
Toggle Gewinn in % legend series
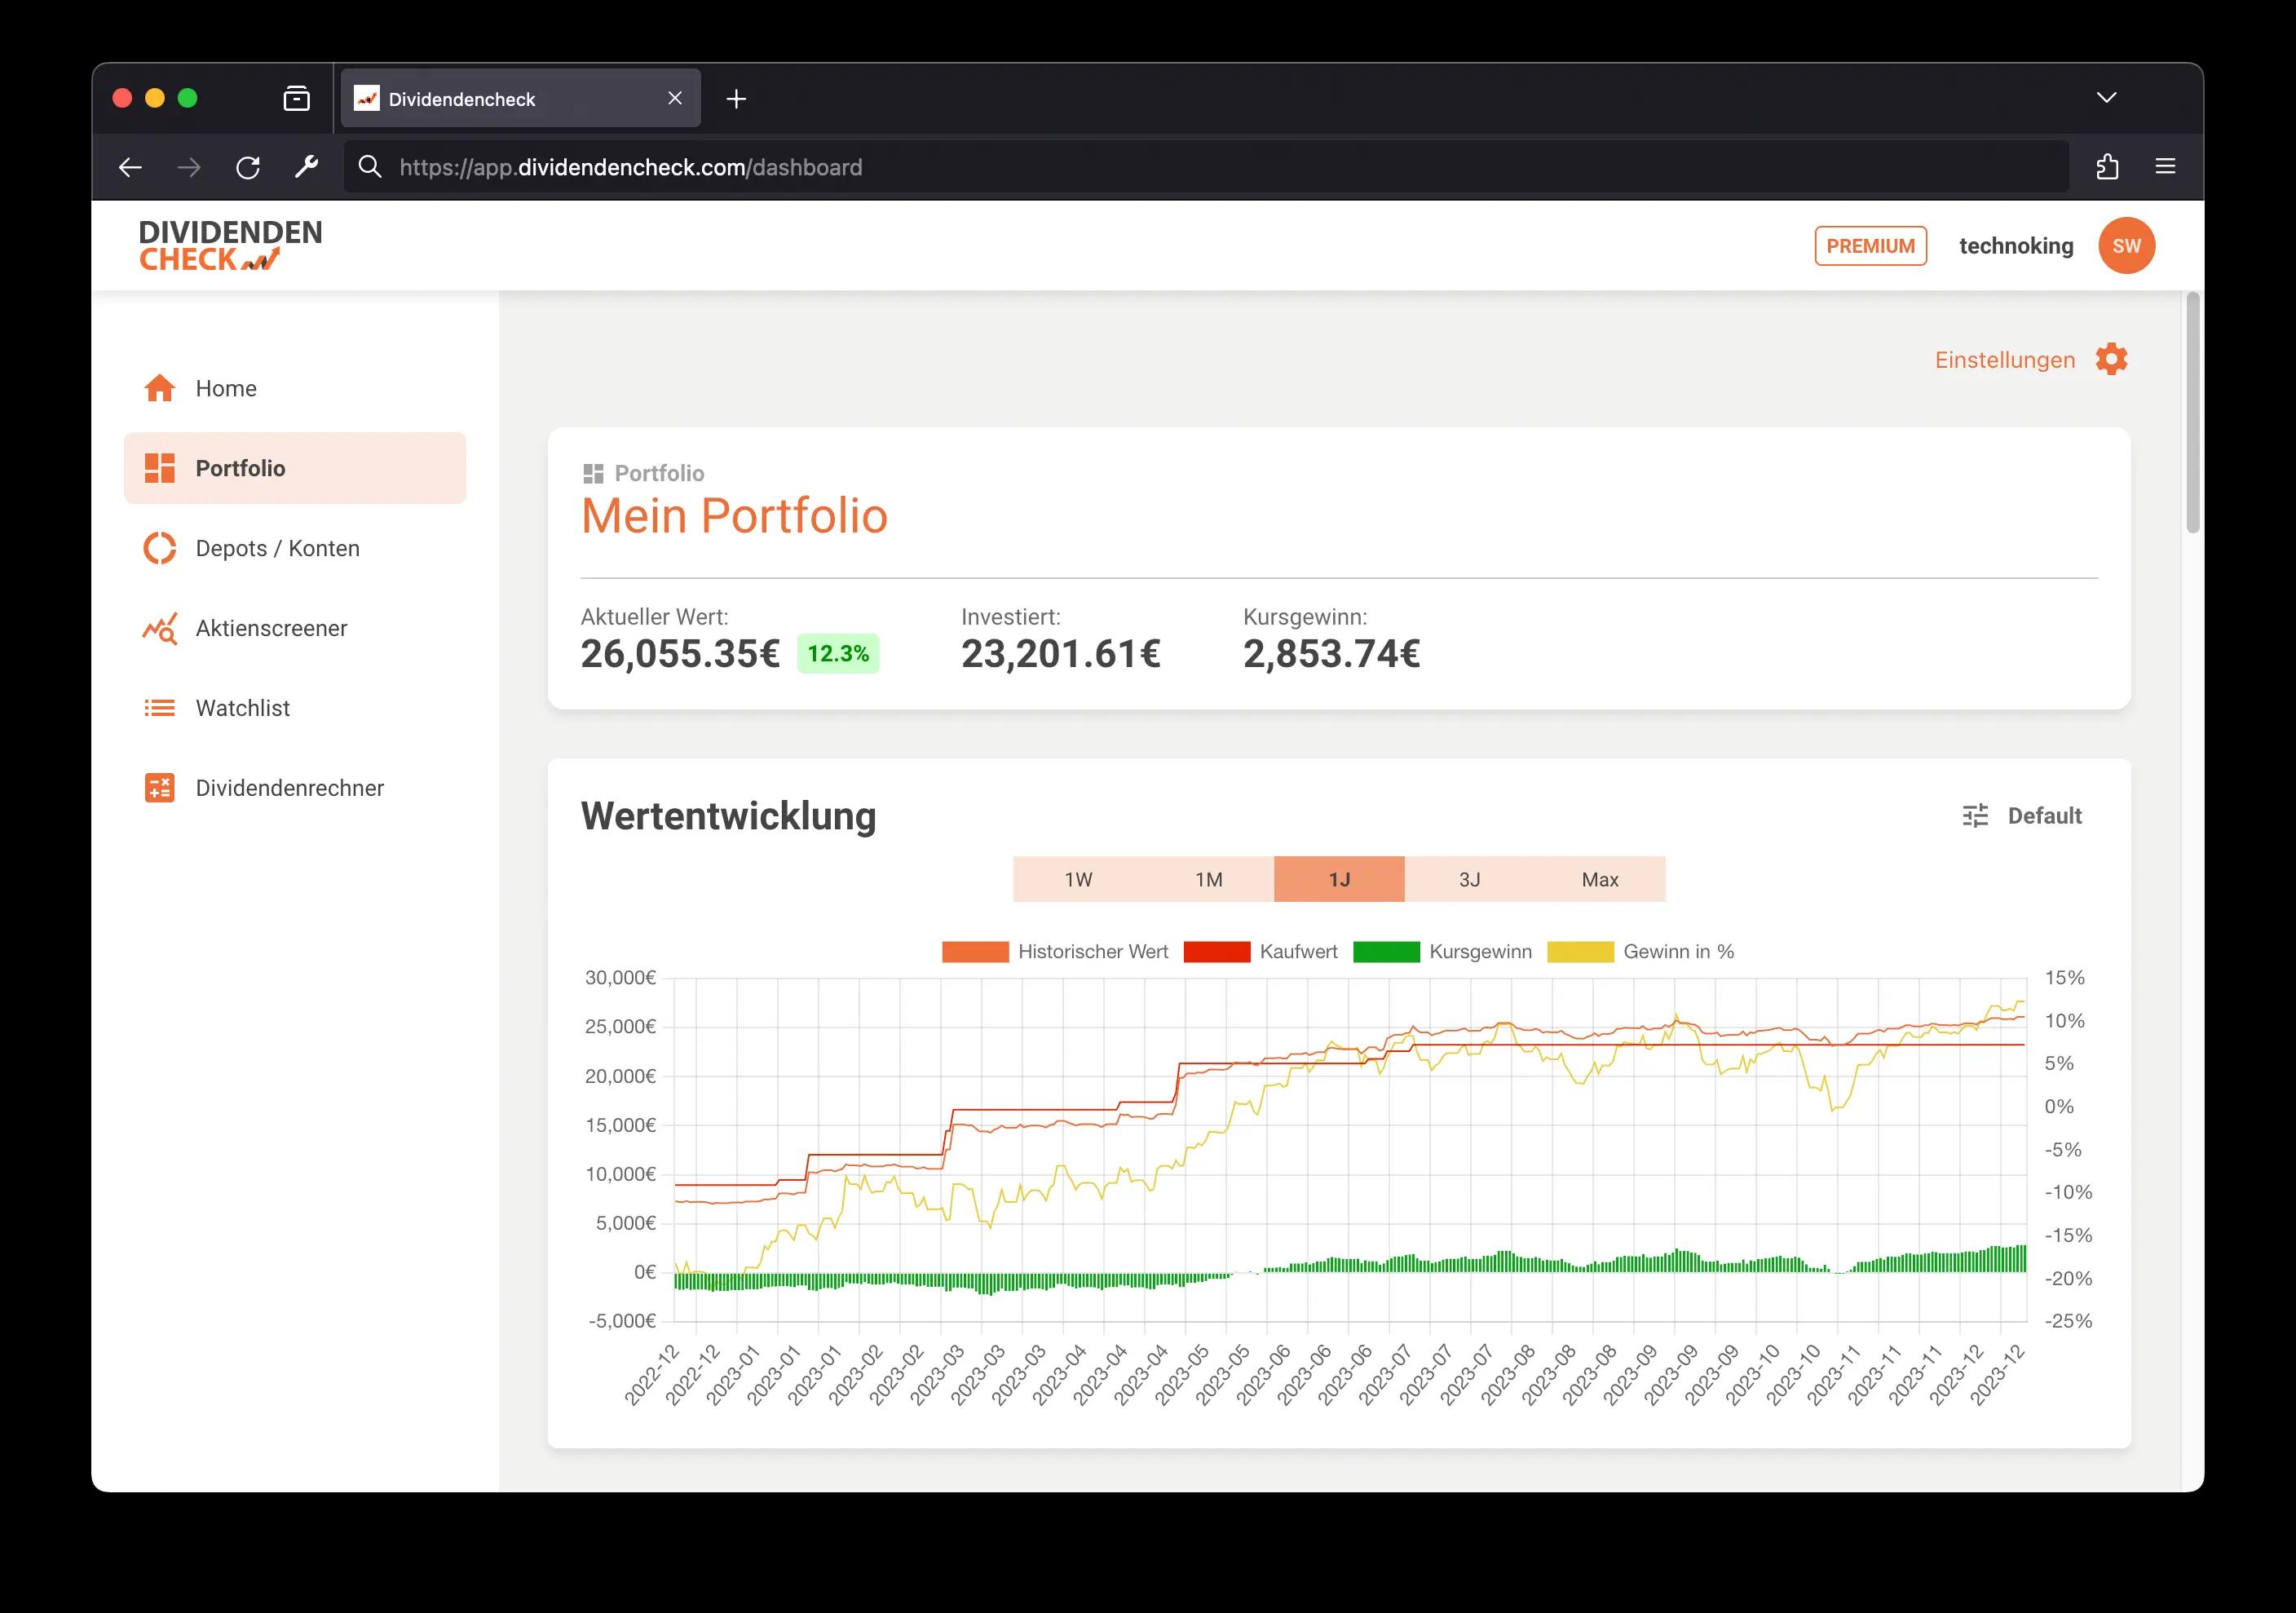[1640, 952]
